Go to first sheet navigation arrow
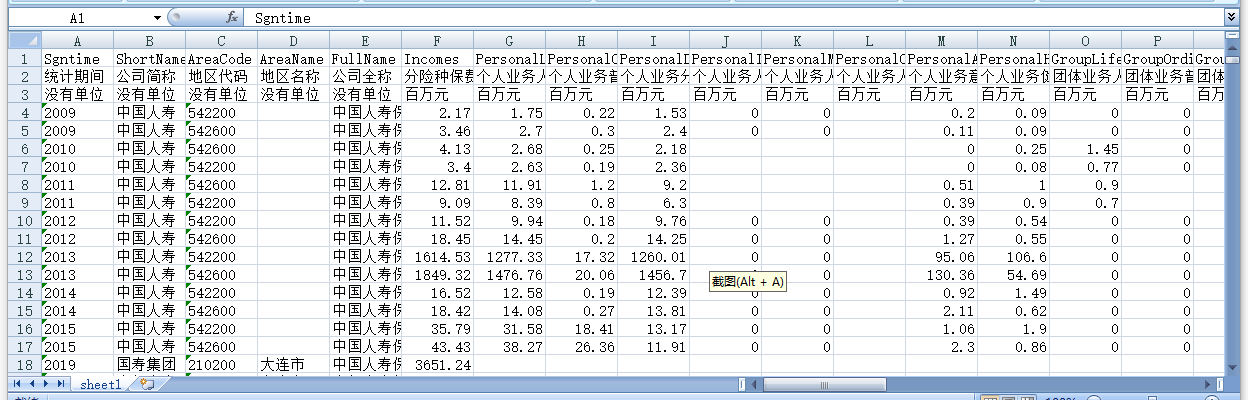 tap(17, 384)
